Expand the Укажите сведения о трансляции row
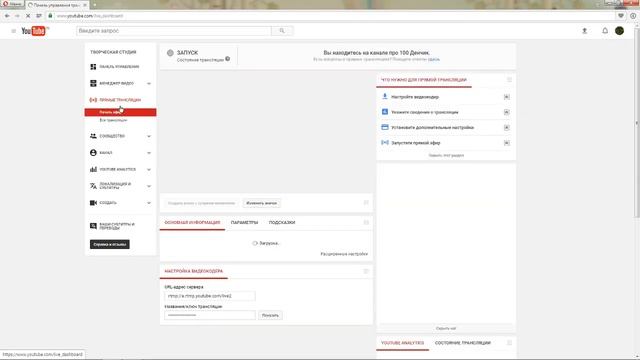 (x=506, y=112)
